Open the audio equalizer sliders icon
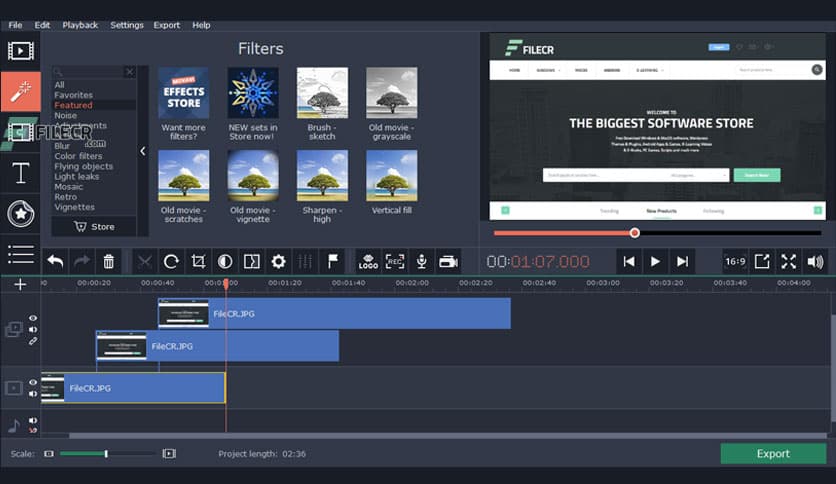Viewport: 836px width, 484px height. [x=305, y=261]
